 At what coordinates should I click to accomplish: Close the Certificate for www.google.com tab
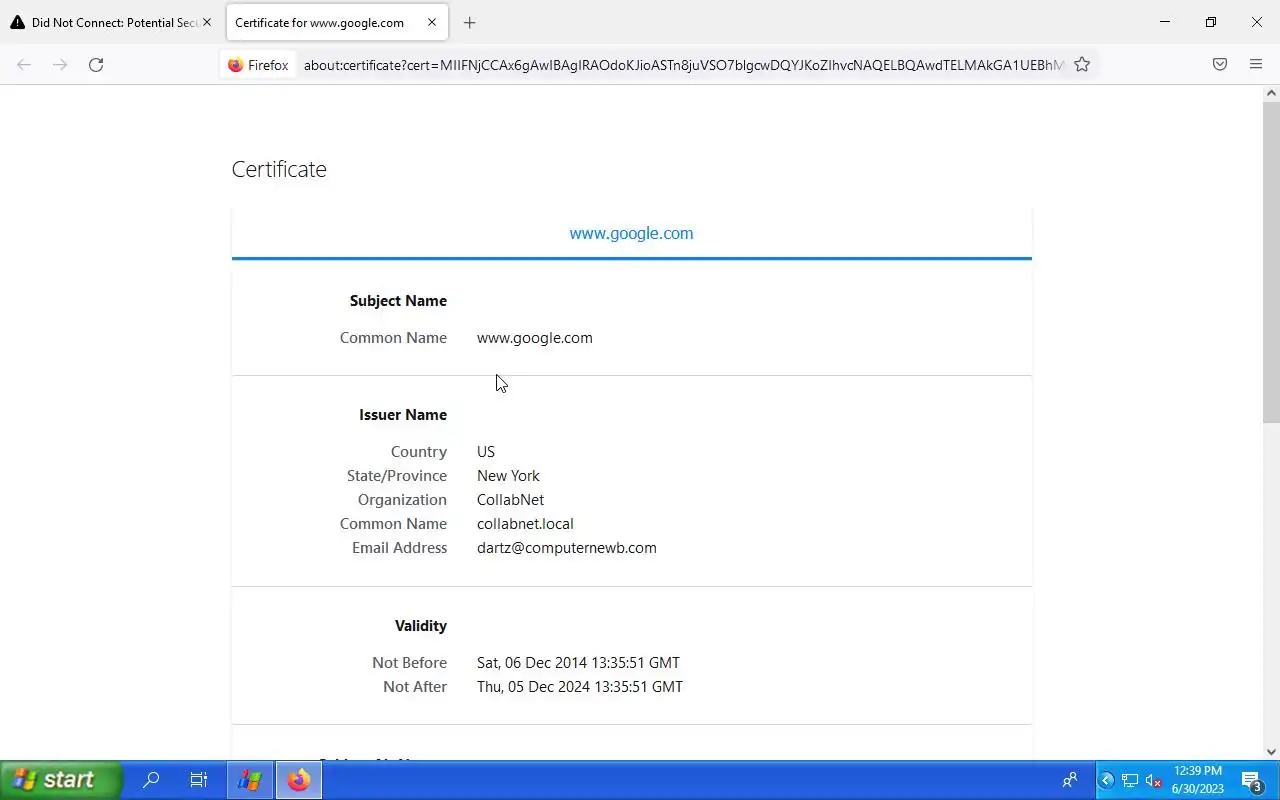tap(432, 22)
